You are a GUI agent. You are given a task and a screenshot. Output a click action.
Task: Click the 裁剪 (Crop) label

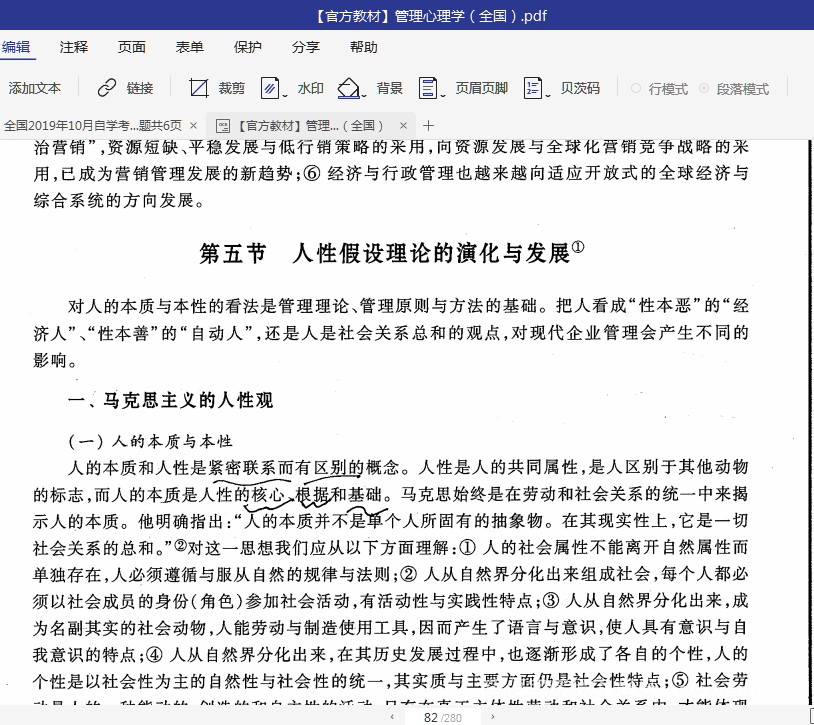coord(231,88)
